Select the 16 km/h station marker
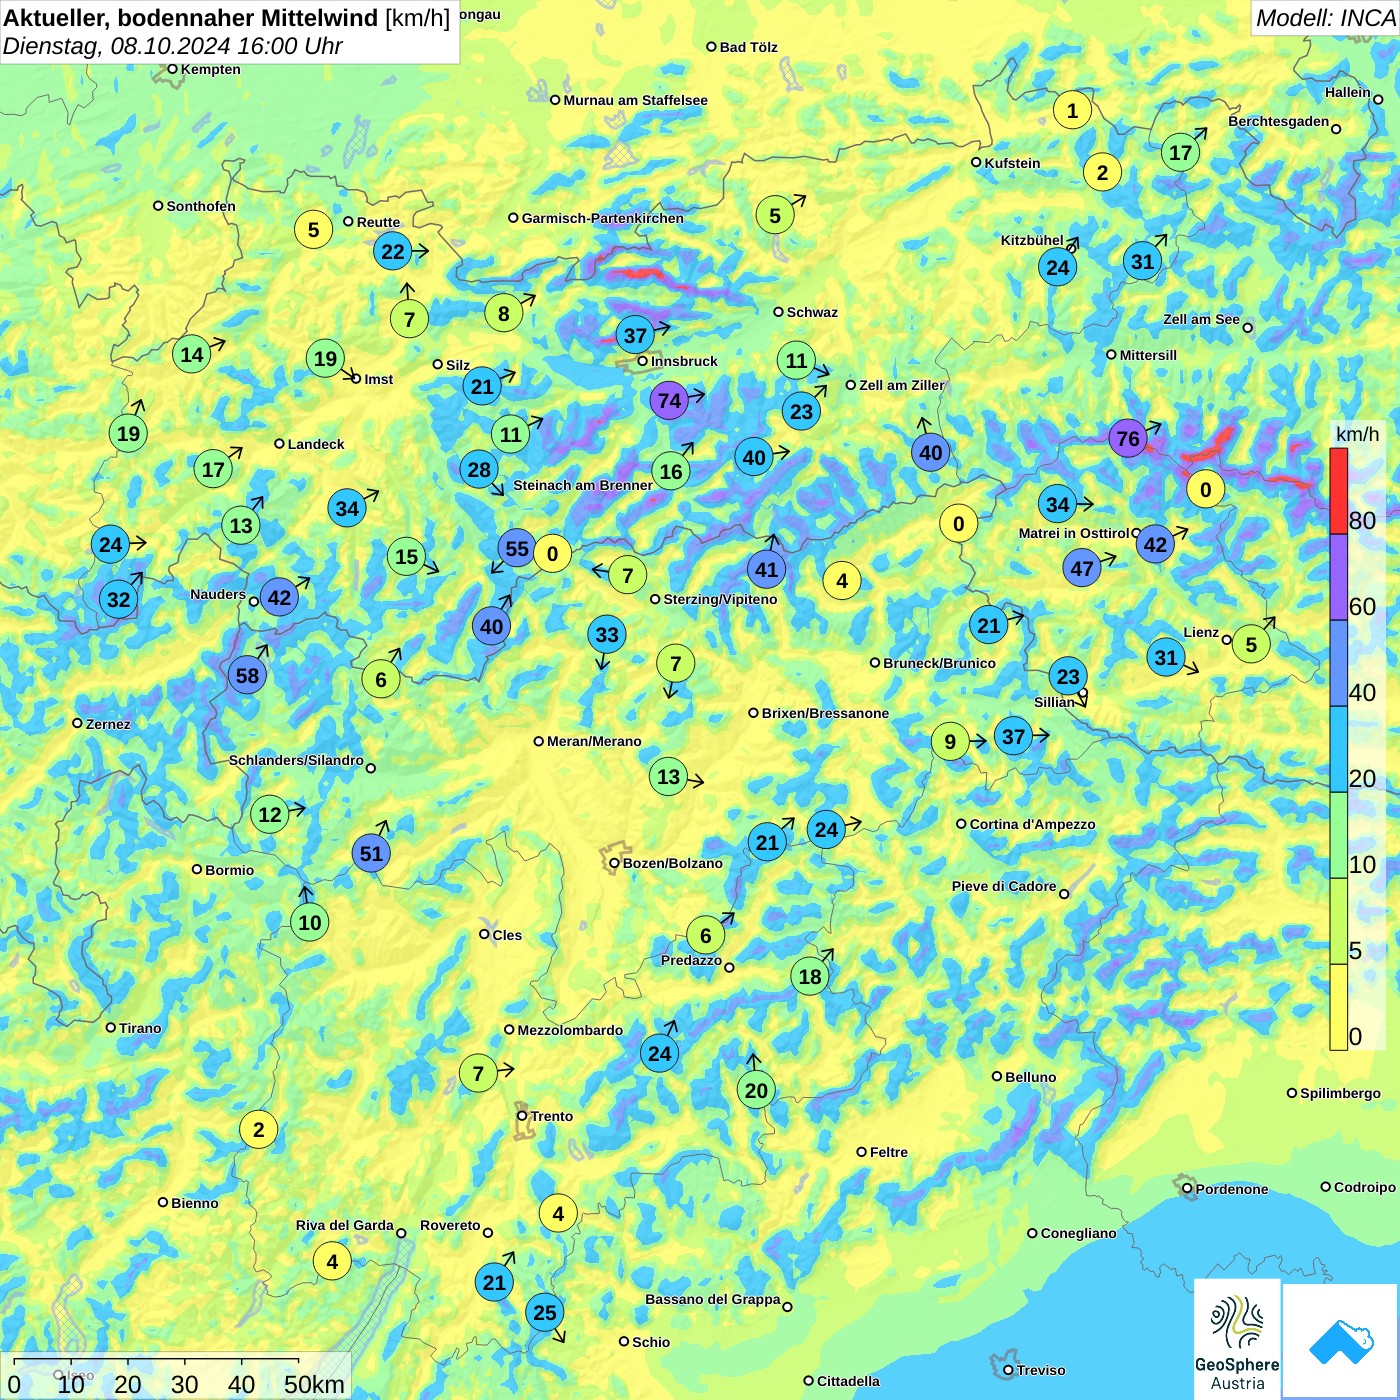 tap(671, 471)
